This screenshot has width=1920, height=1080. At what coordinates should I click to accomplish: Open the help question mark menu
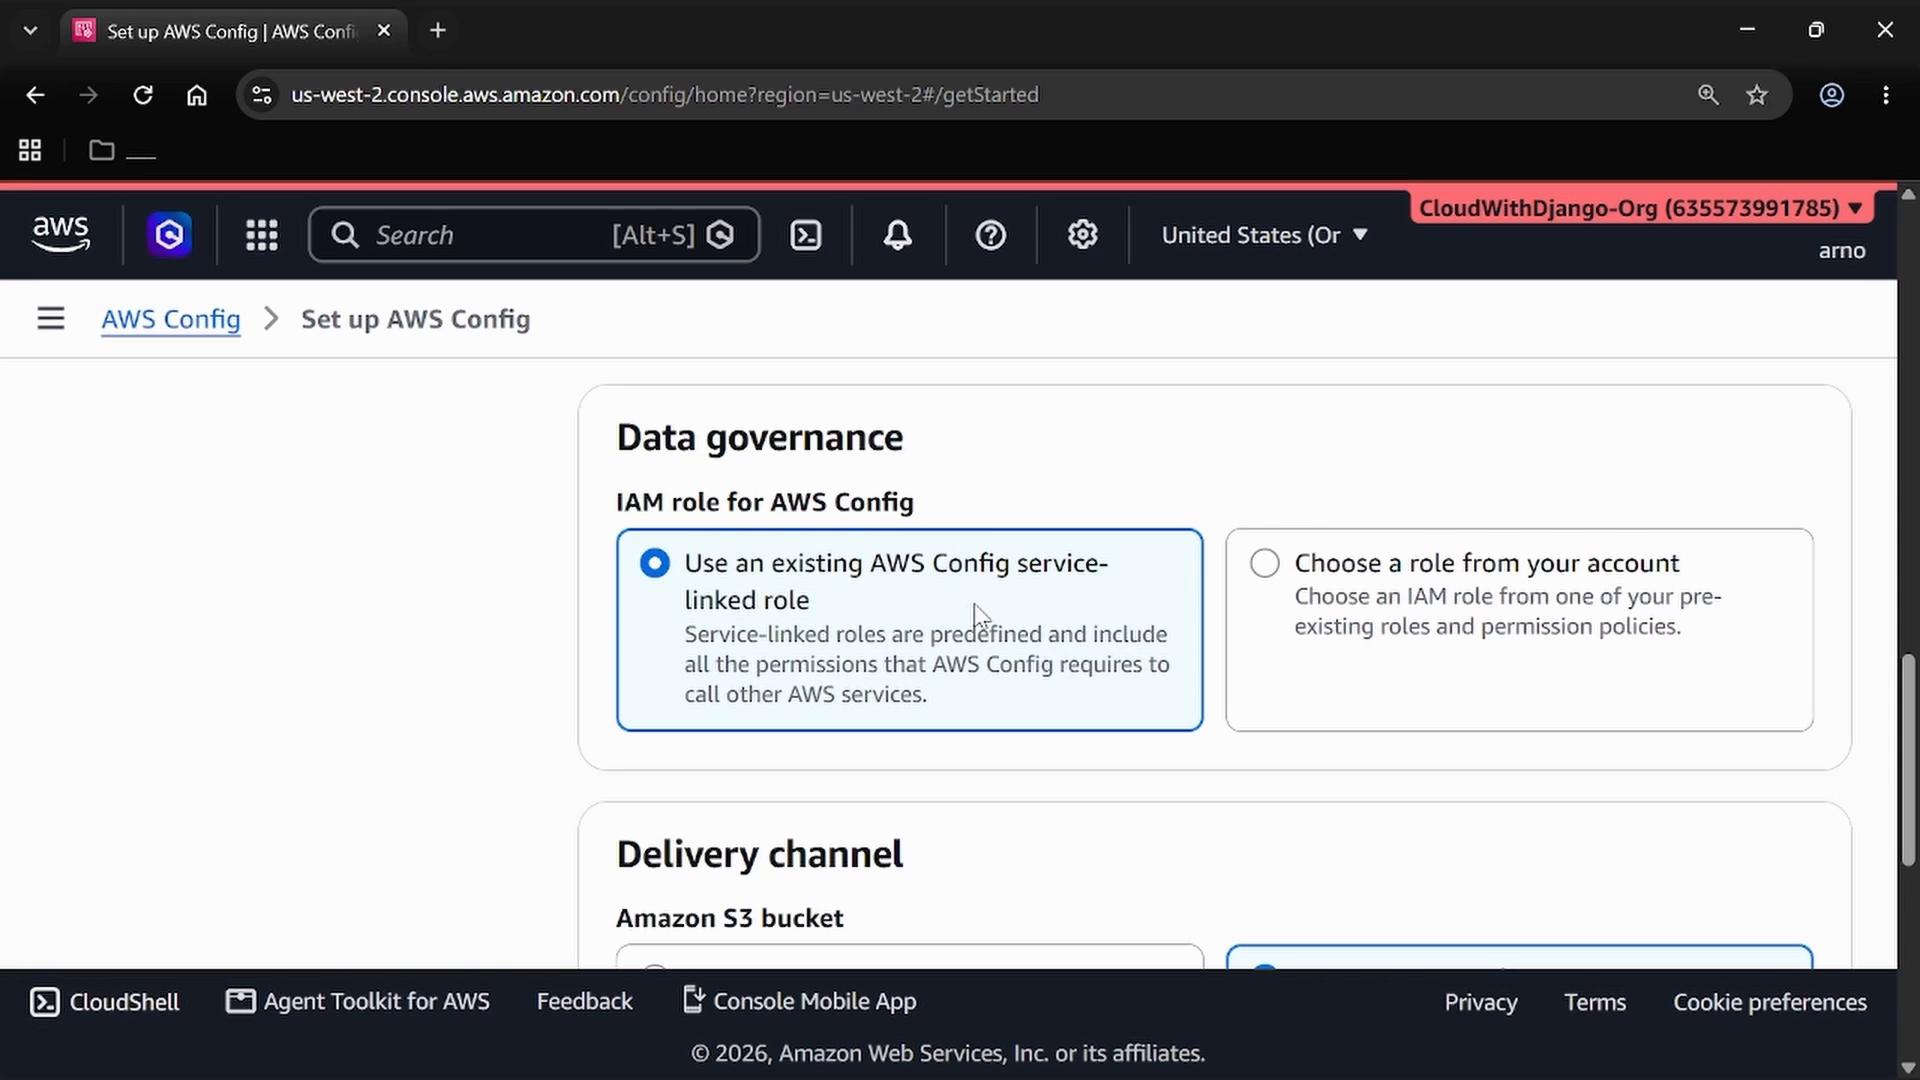[x=991, y=235]
